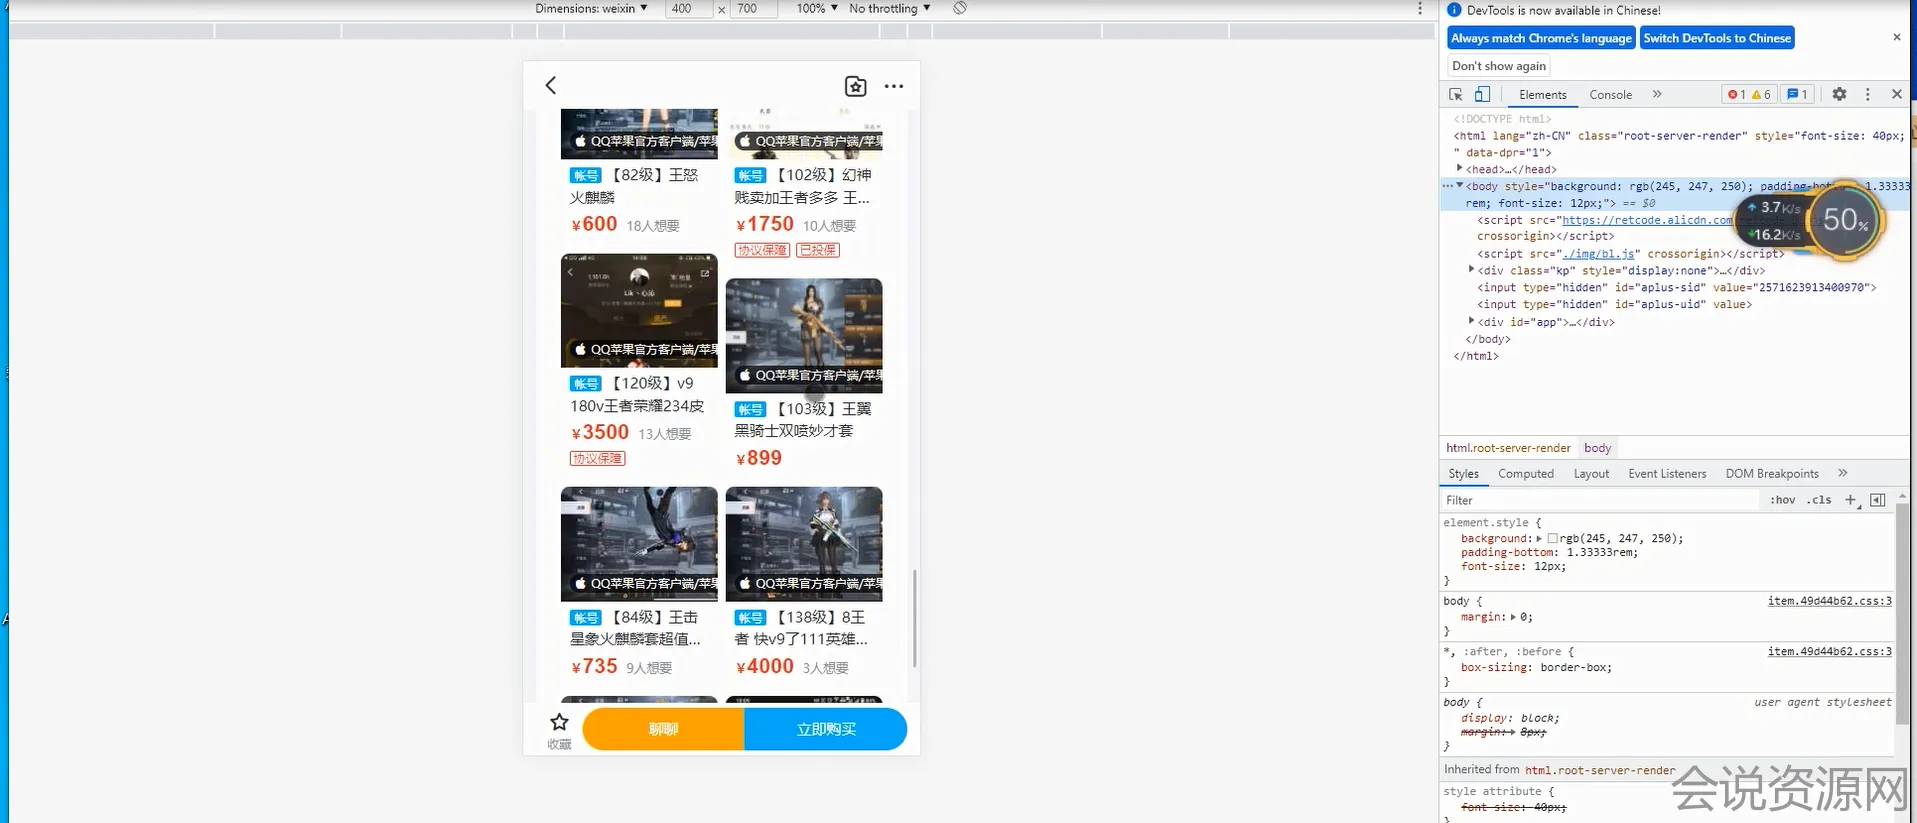
Task: Open the three-dot menu in mobile header
Action: 893,86
